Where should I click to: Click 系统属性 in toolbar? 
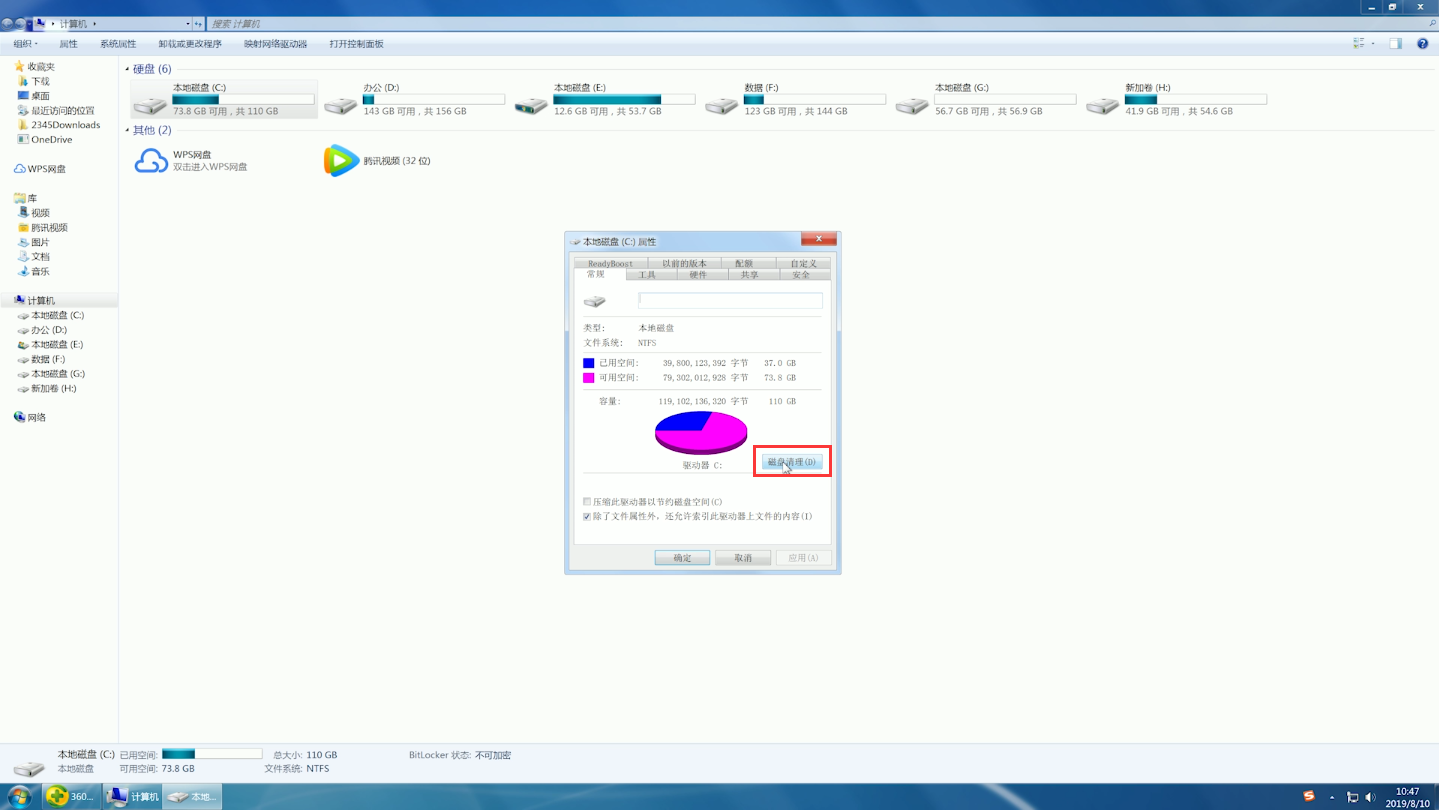click(118, 44)
